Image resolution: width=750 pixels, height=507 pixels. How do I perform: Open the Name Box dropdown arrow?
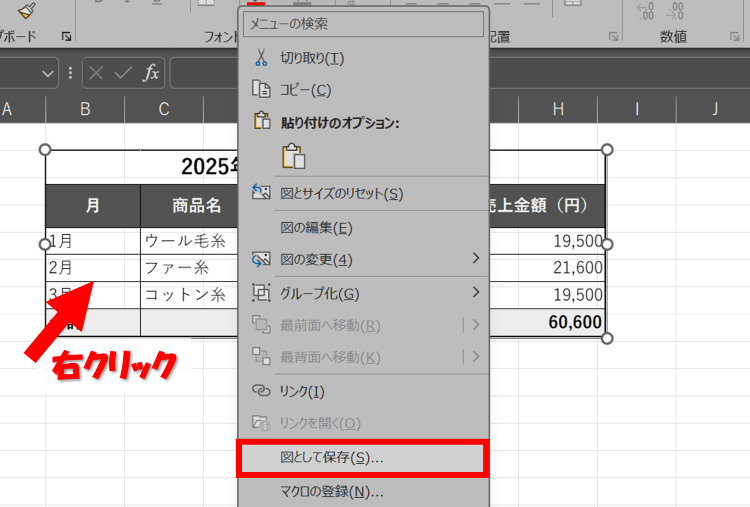(47, 74)
